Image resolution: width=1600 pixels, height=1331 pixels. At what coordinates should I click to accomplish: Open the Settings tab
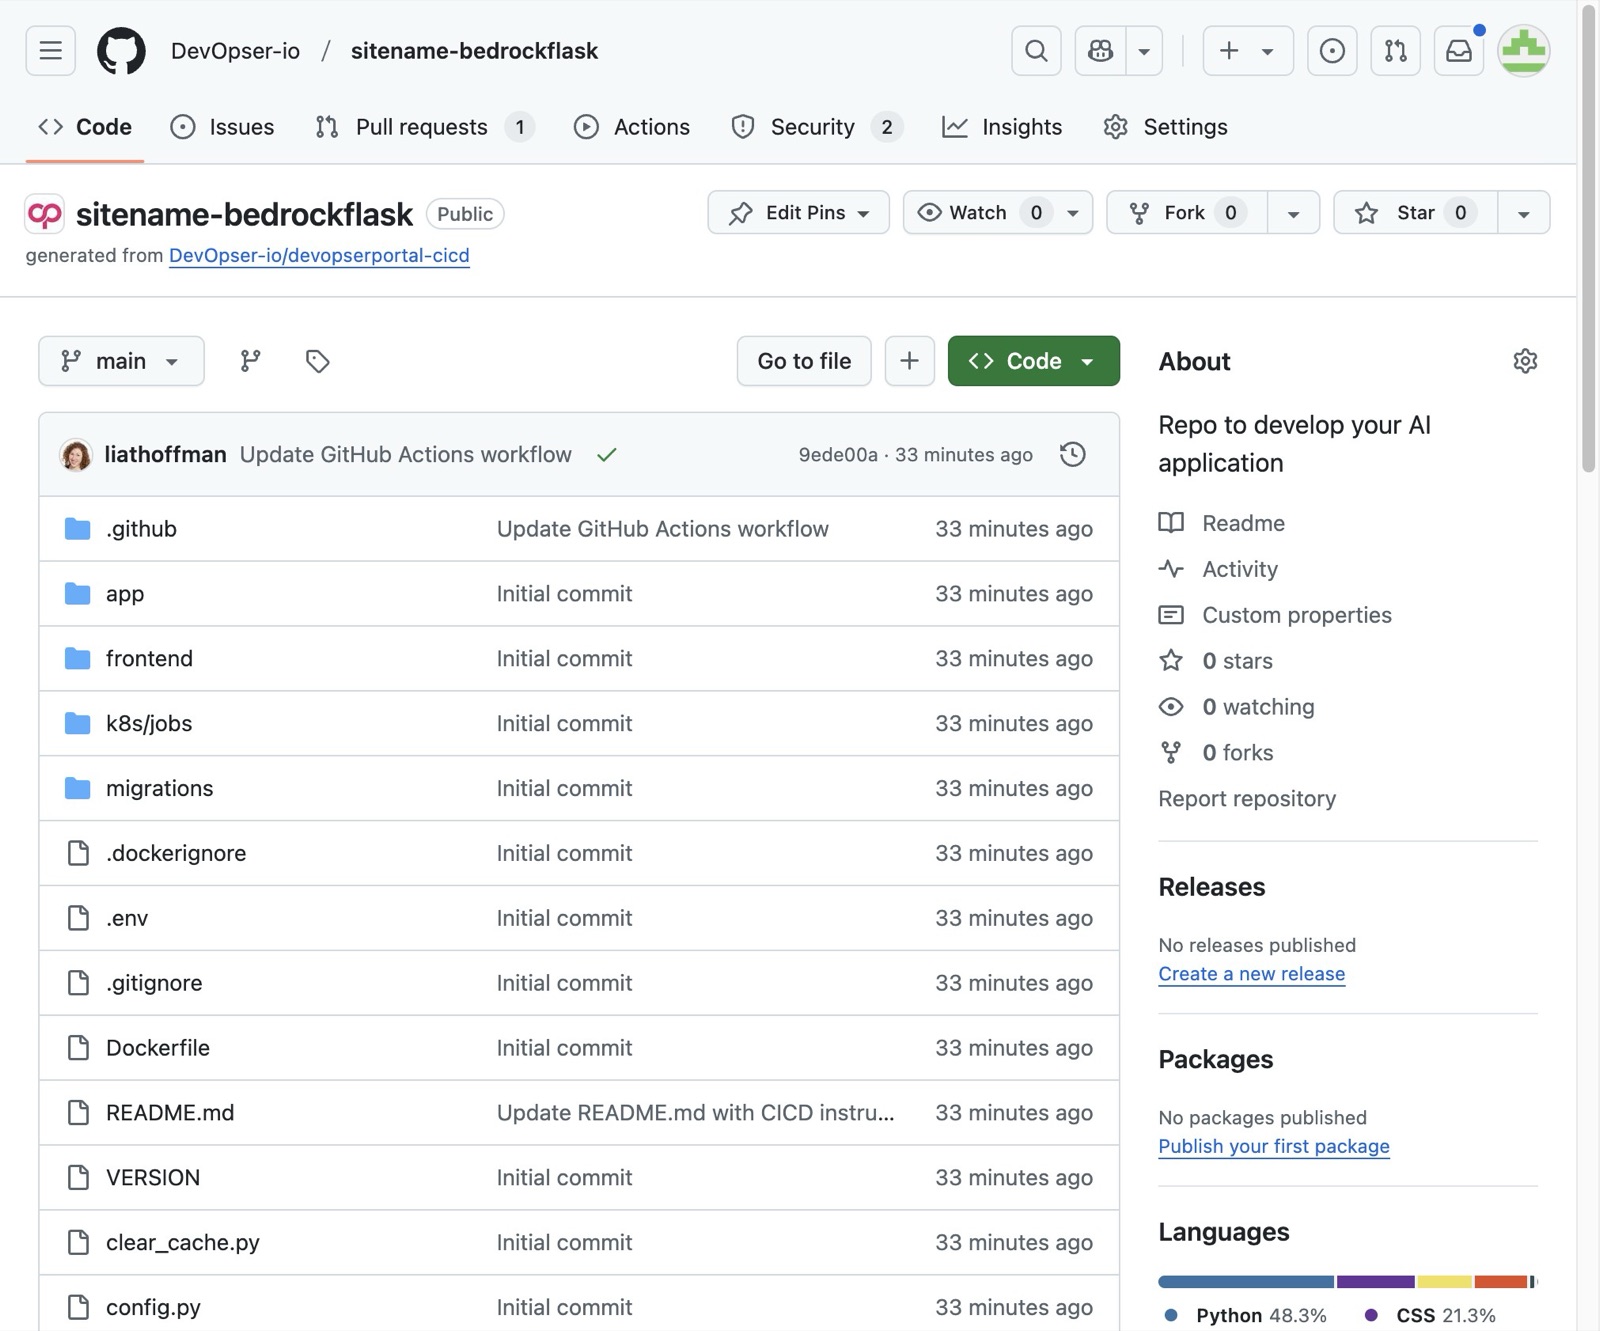coord(1165,127)
